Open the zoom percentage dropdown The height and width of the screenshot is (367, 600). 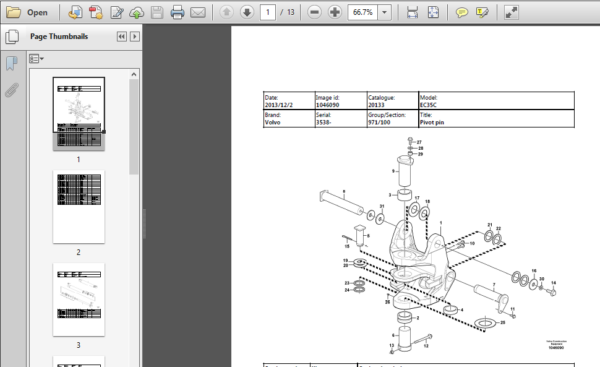pos(384,12)
